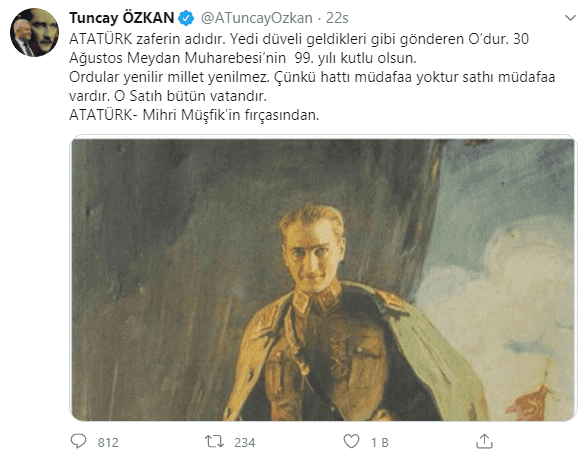Image resolution: width=587 pixels, height=455 pixels.
Task: Click the line 'Ordular yenilir millet yenilmez'
Action: 312,77
